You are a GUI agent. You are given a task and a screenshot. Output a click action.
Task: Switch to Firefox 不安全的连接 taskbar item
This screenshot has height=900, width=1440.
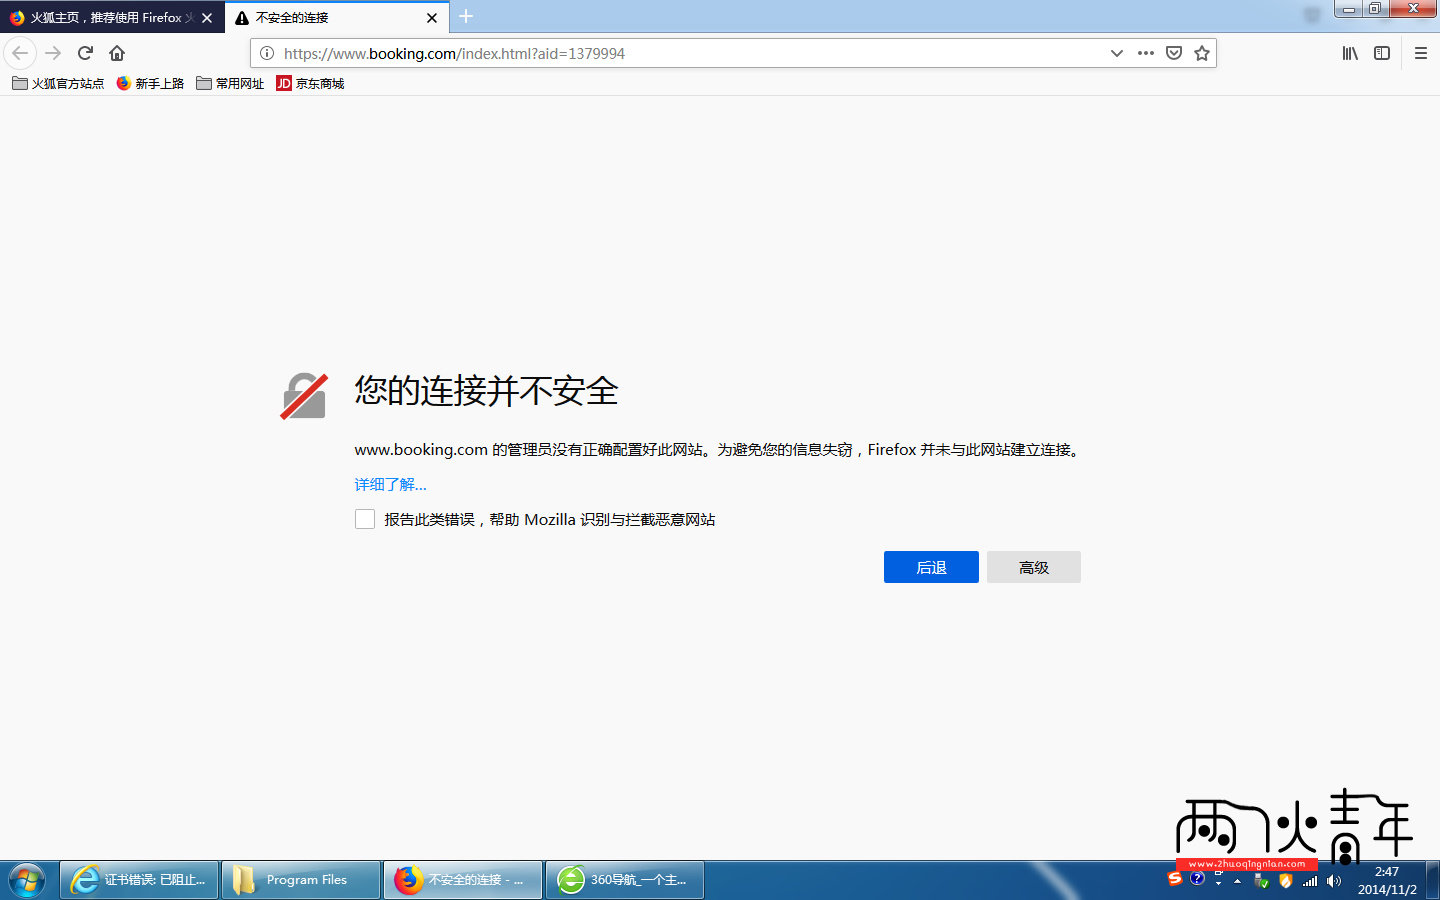click(463, 880)
